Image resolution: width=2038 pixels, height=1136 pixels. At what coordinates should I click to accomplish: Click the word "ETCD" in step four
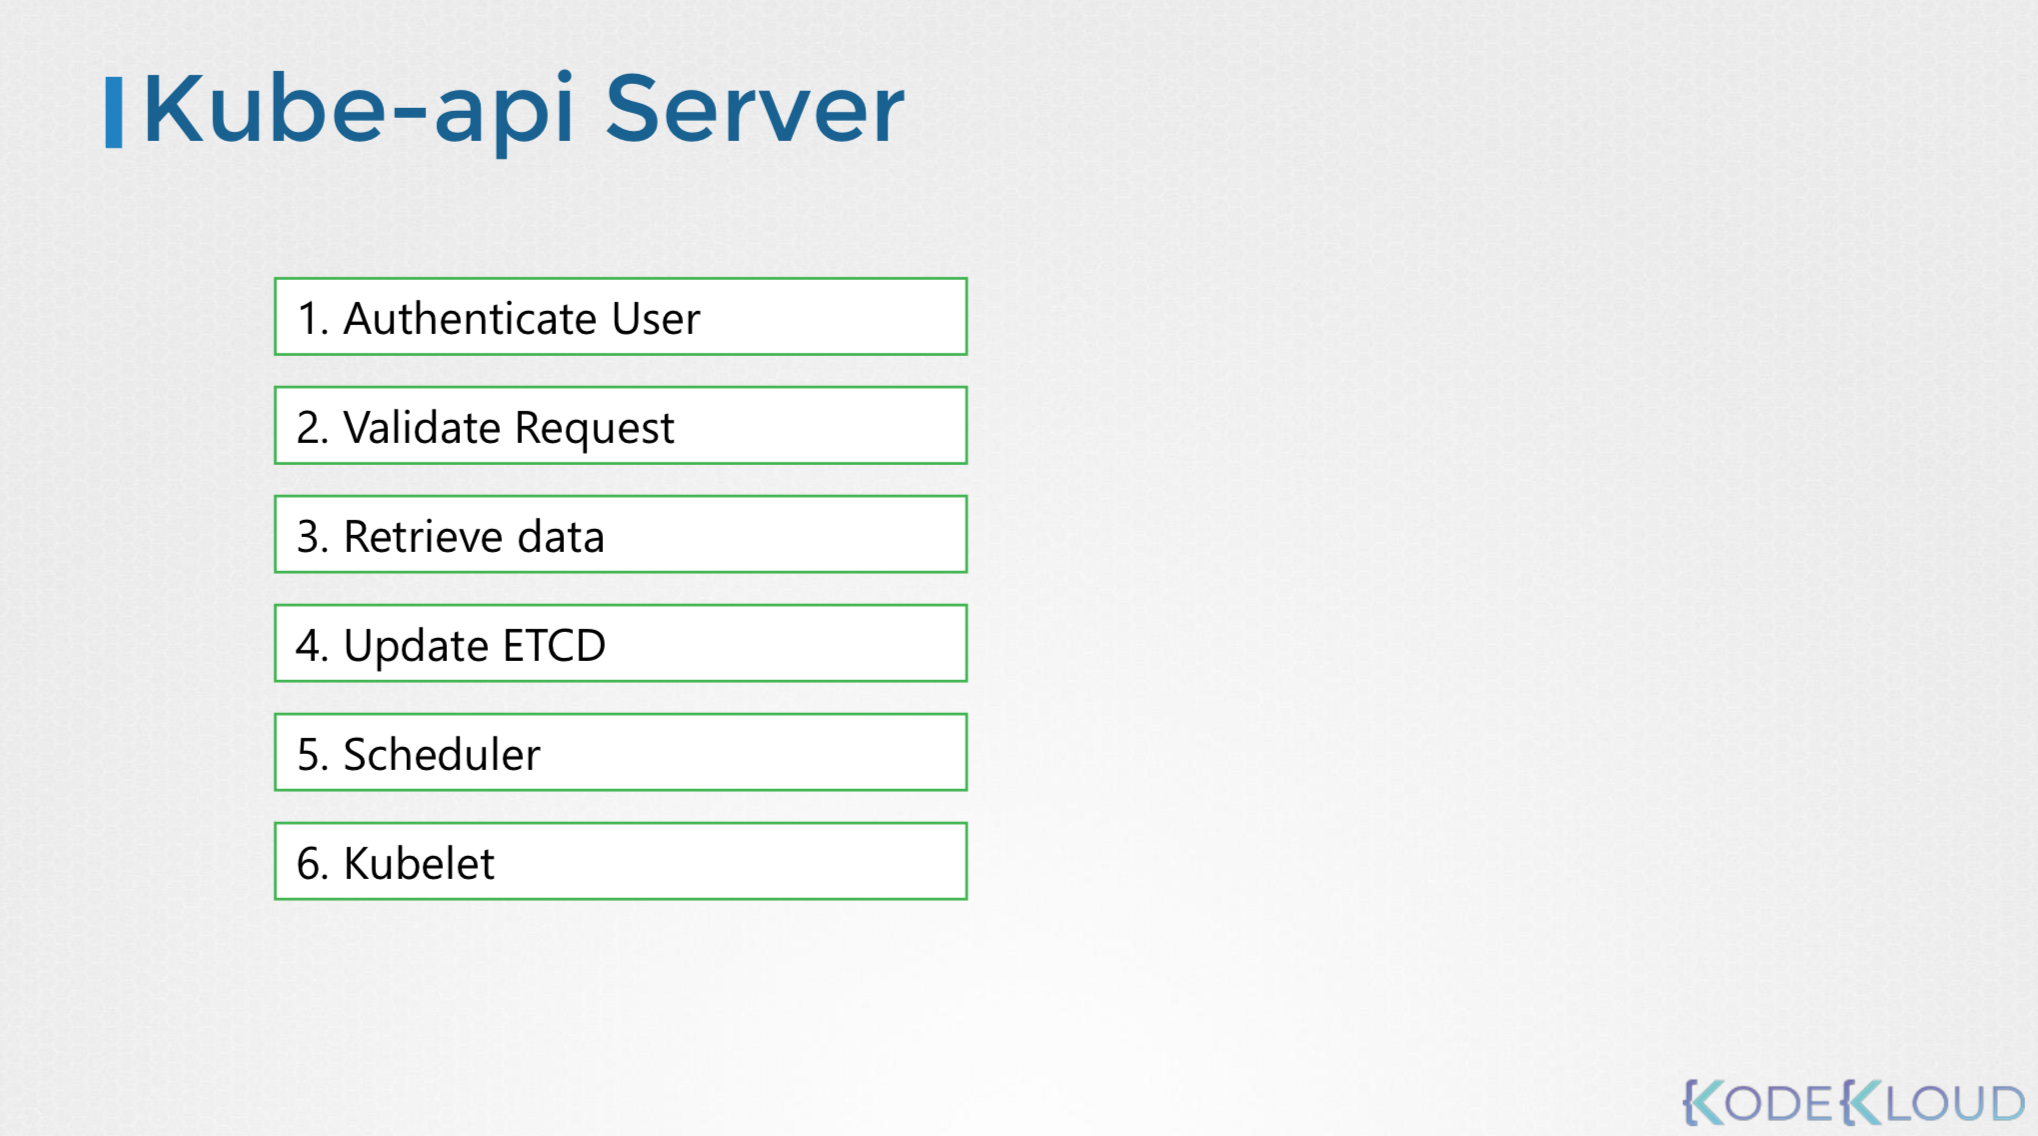(554, 645)
